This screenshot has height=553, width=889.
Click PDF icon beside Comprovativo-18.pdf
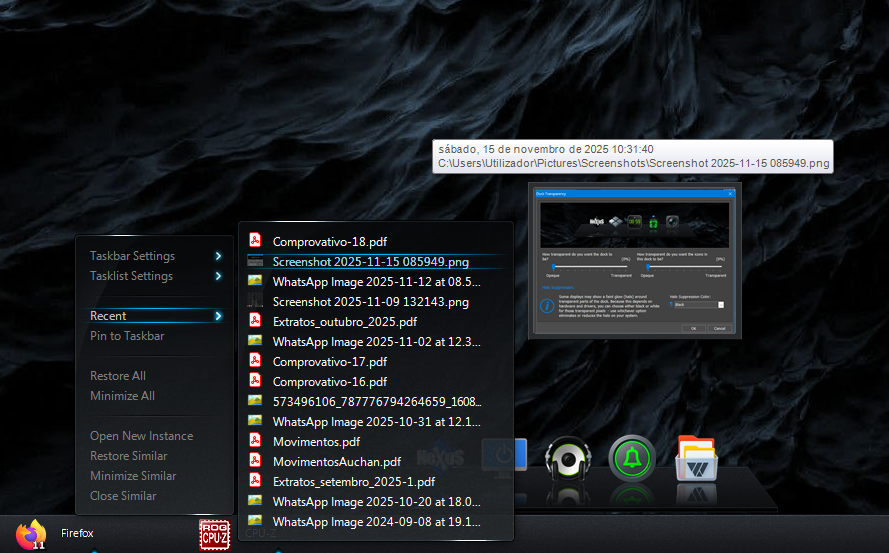pos(256,241)
